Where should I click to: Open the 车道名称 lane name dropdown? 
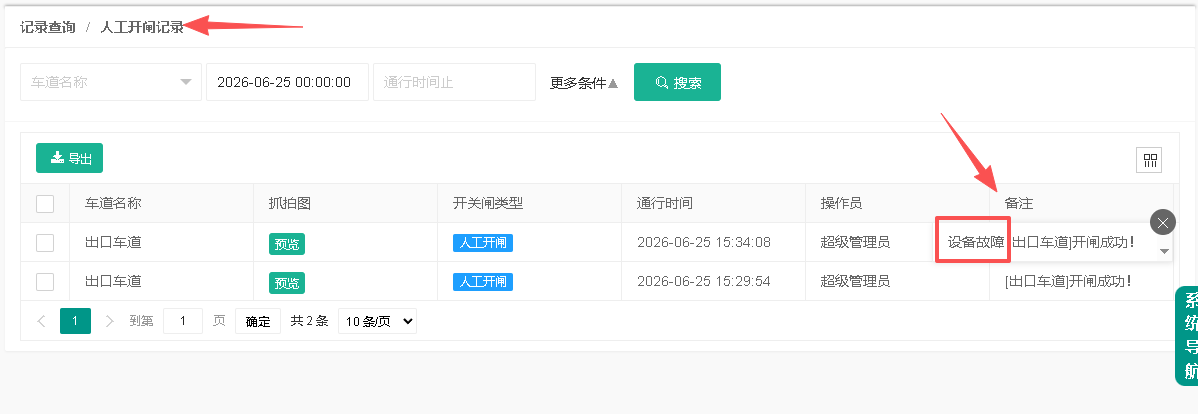coord(111,82)
